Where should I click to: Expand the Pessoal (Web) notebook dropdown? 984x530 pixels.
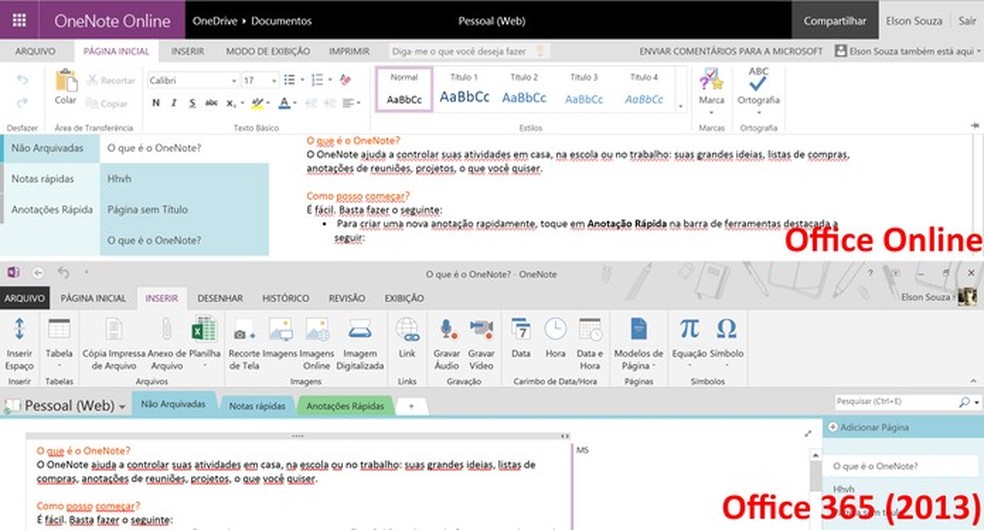[x=122, y=407]
